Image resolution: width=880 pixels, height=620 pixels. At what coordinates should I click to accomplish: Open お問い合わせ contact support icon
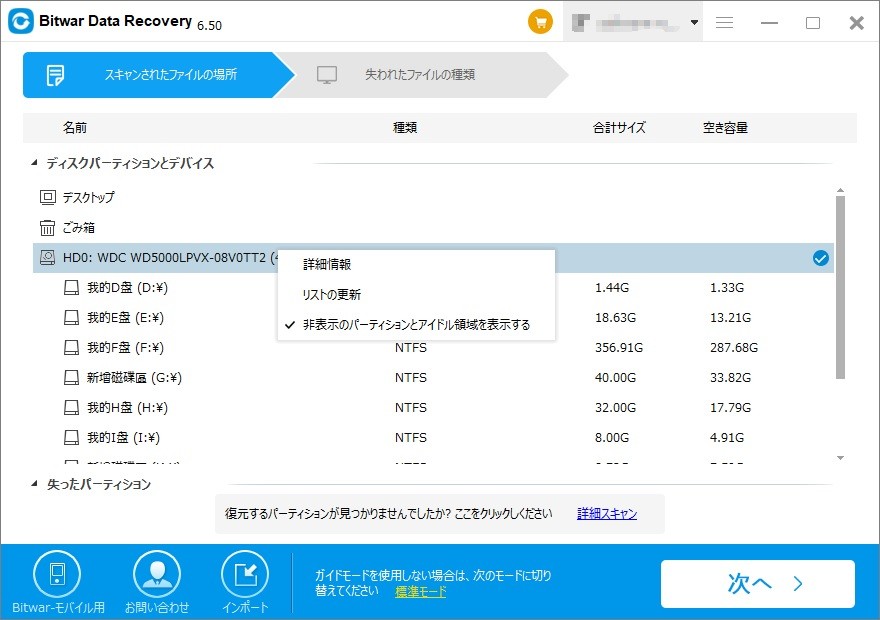(x=156, y=573)
